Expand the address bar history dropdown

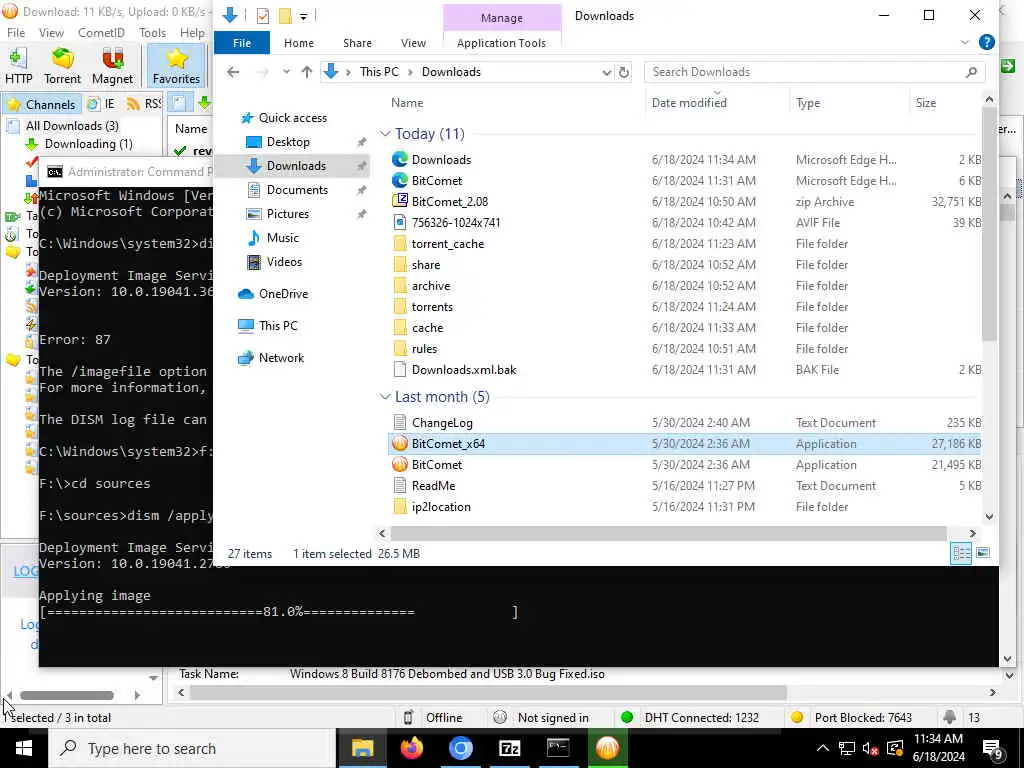[607, 72]
